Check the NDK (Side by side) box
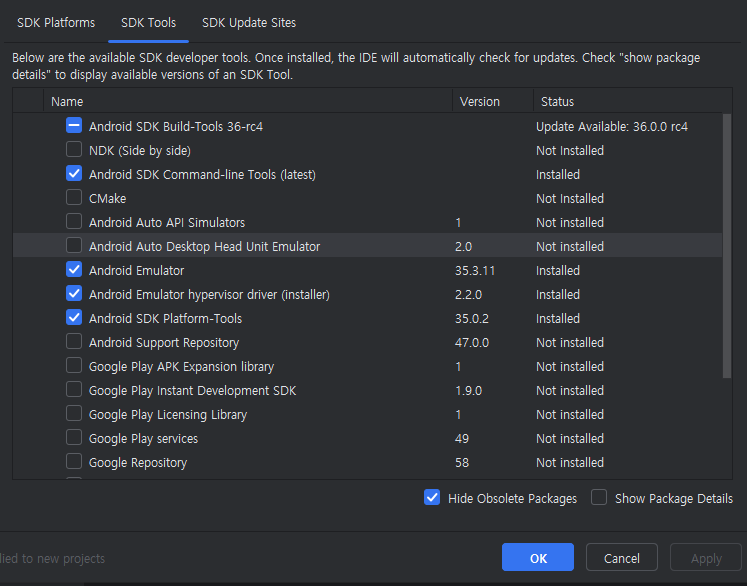Image resolution: width=747 pixels, height=586 pixels. (x=74, y=150)
